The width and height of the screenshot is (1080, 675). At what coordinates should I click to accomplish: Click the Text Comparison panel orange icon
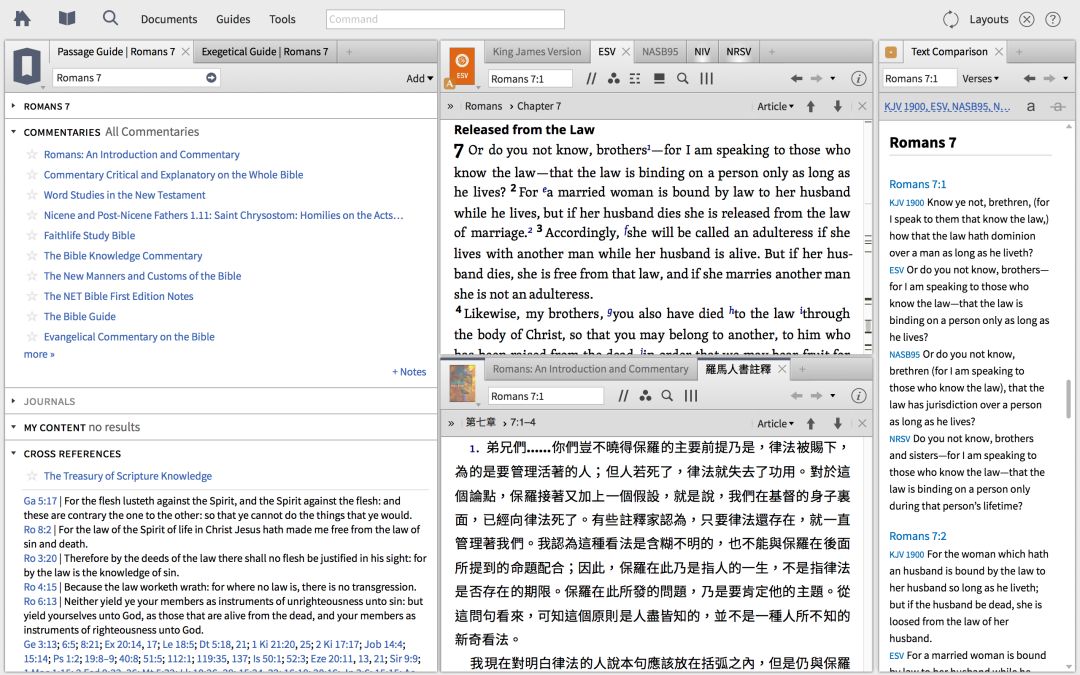[891, 52]
